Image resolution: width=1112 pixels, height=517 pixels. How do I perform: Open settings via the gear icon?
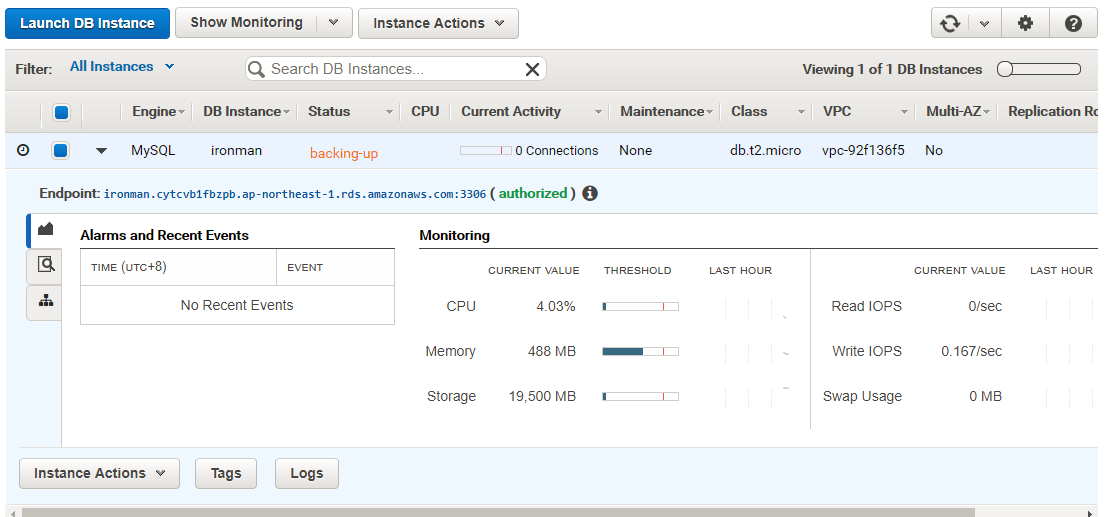(x=1025, y=23)
